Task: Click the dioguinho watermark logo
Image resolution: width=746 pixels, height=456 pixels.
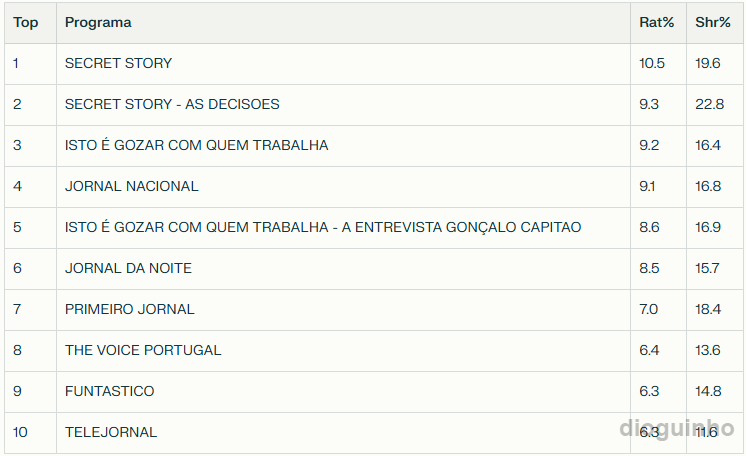Action: tap(677, 429)
